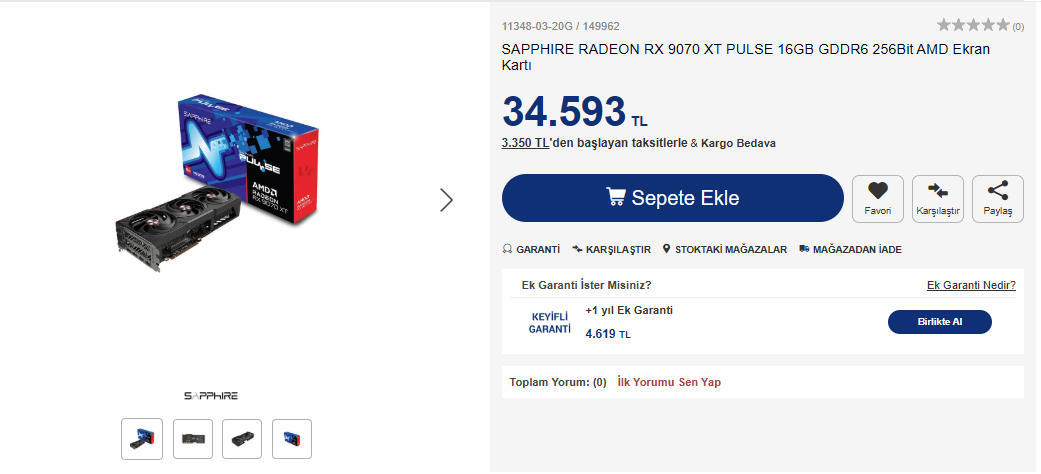This screenshot has width=1041, height=474.
Task: Click the Birlikte Al button
Action: pyautogui.click(x=939, y=322)
